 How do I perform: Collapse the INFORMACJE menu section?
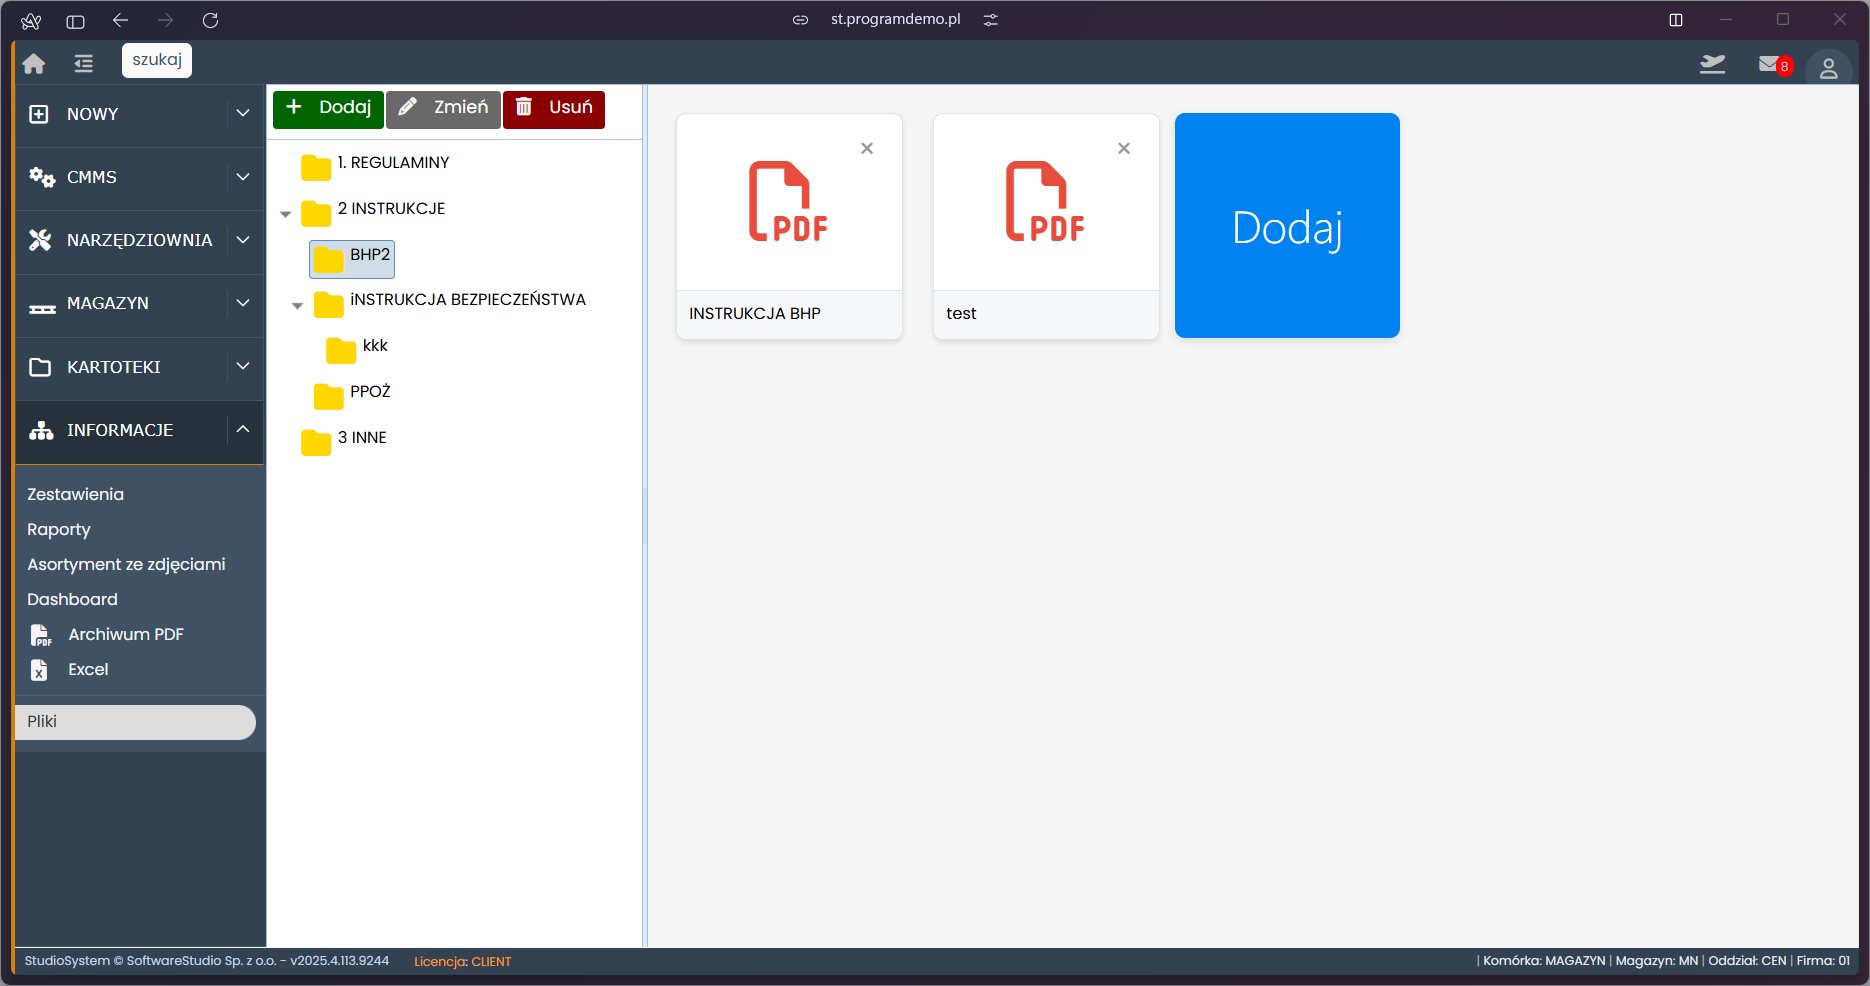[x=242, y=430]
